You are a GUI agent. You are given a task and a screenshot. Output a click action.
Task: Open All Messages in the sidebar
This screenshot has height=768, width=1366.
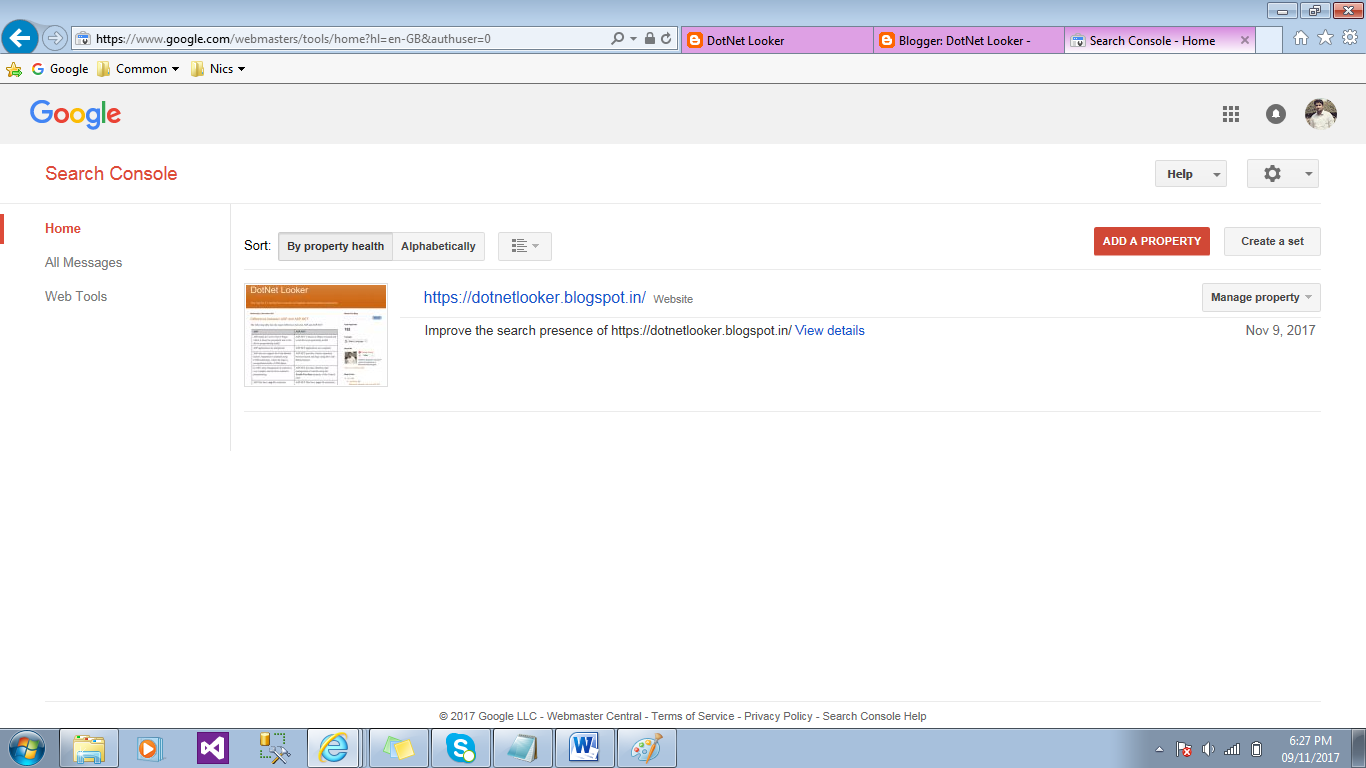coord(84,262)
